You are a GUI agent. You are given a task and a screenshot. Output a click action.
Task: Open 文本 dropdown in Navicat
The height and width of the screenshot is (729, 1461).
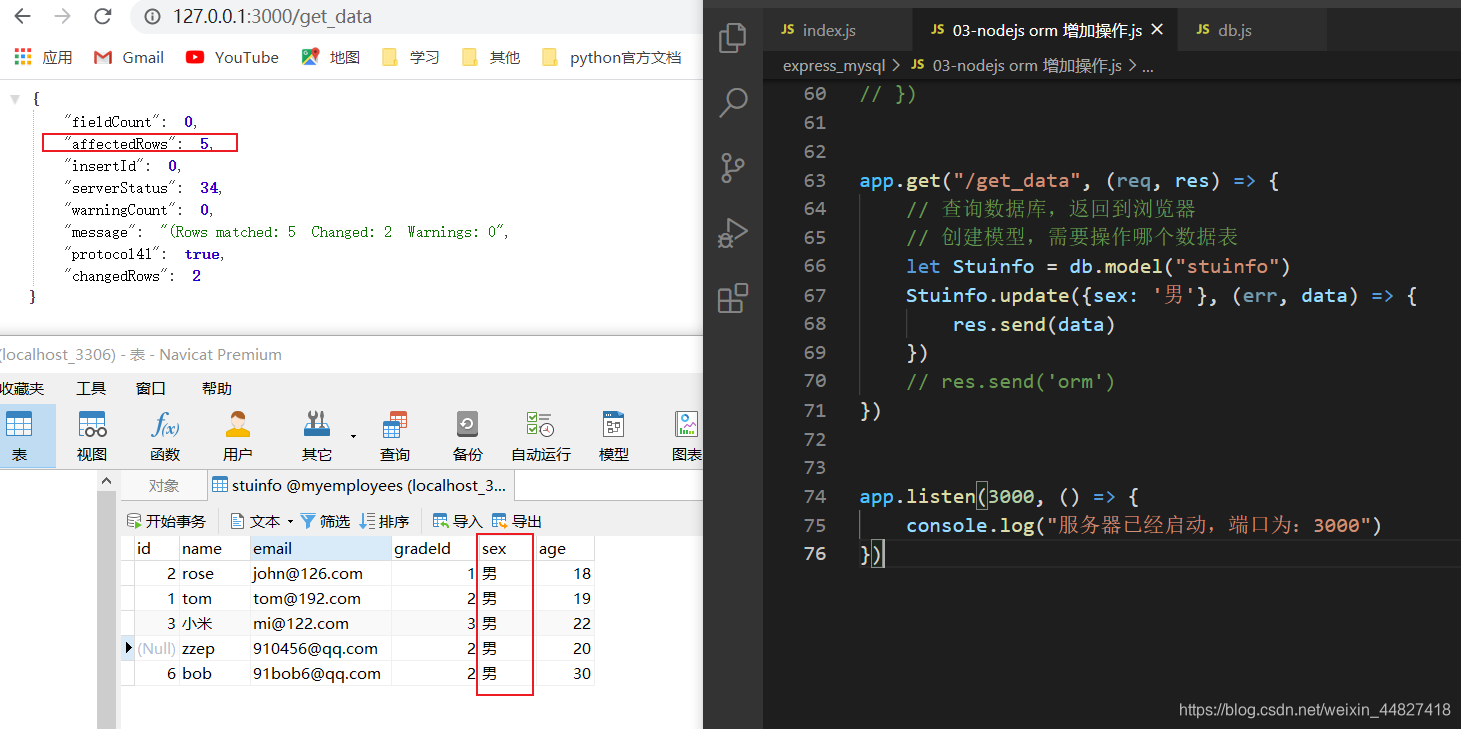262,521
